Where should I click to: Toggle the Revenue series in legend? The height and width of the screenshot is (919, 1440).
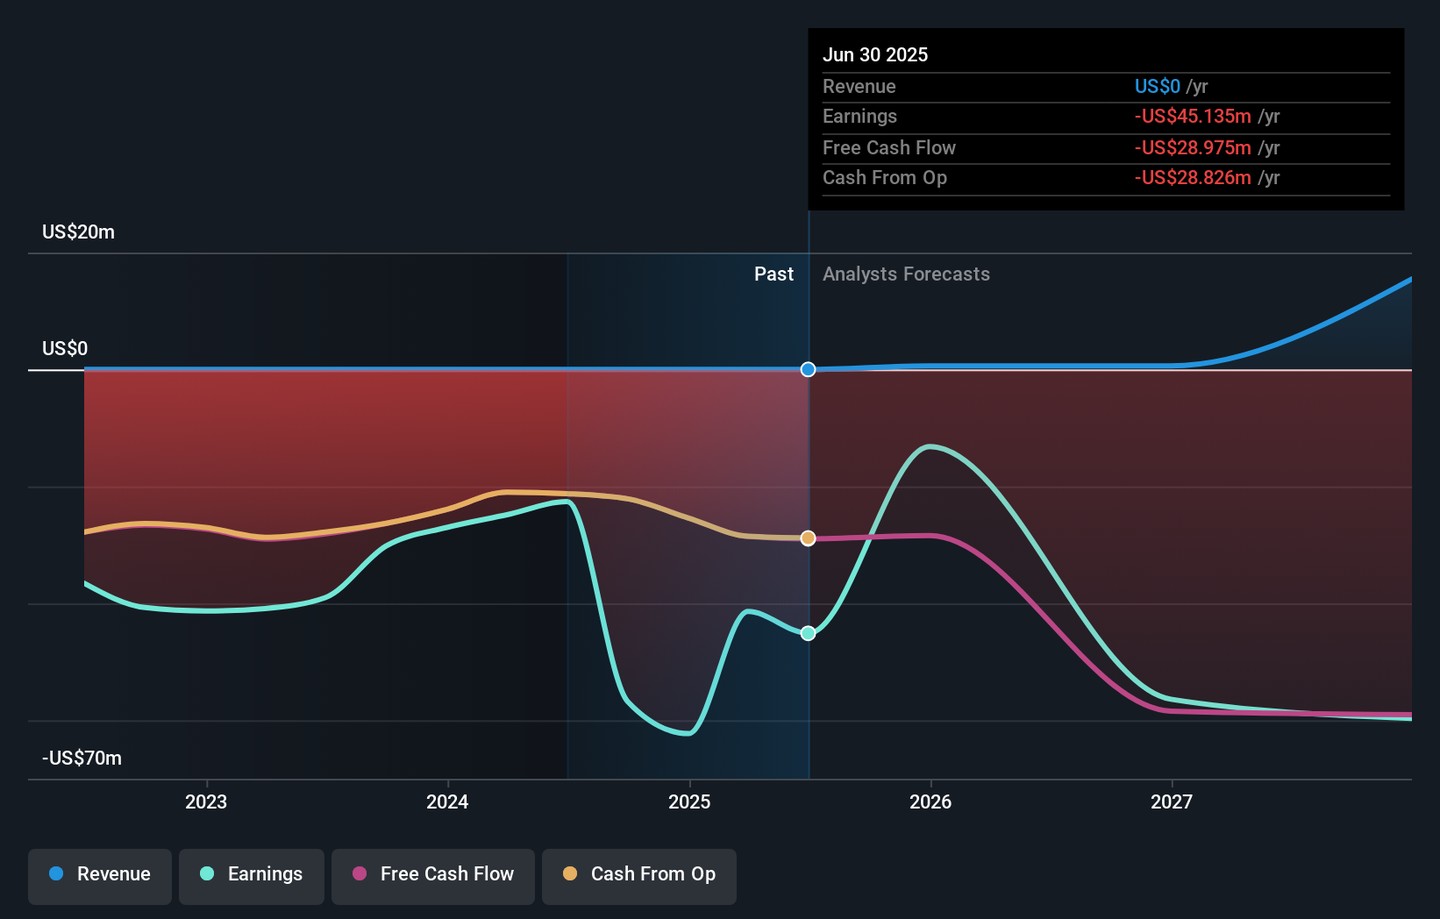coord(100,874)
